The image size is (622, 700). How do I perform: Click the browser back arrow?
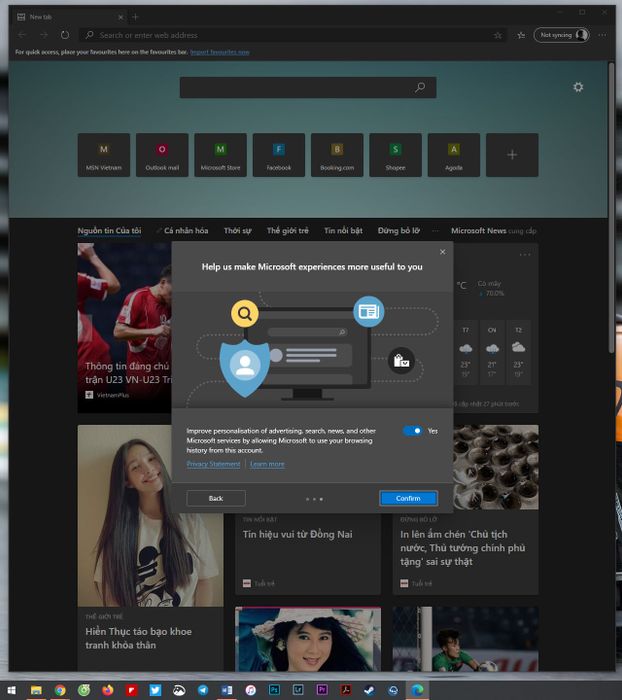click(x=22, y=35)
